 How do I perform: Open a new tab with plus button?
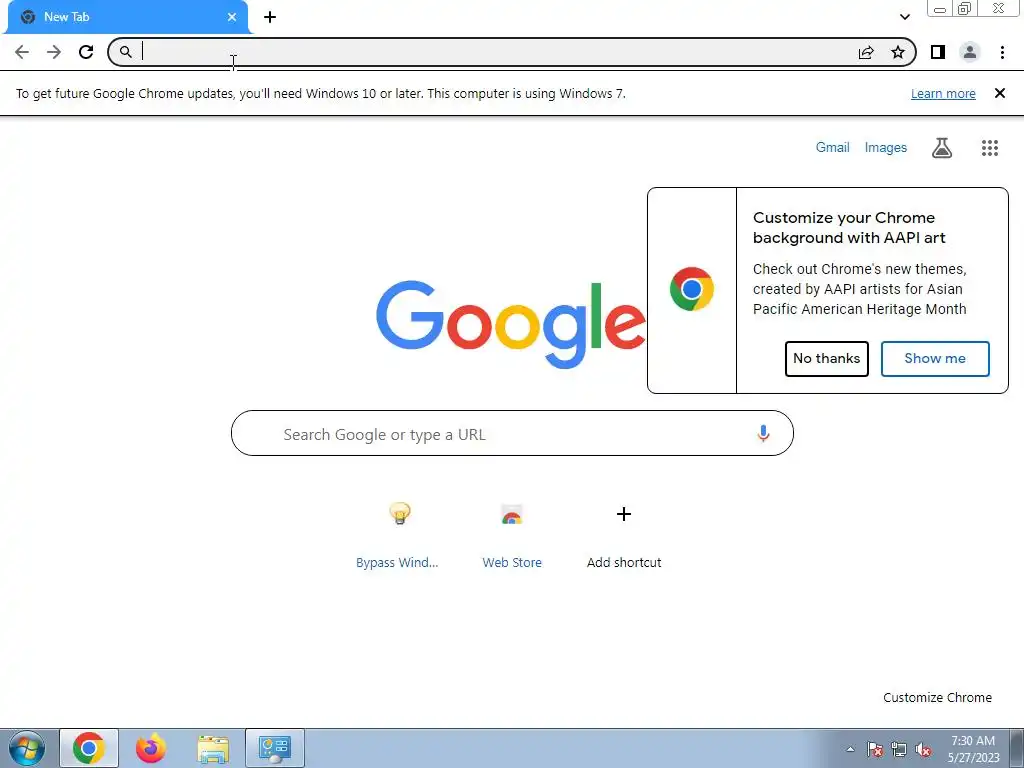270,17
